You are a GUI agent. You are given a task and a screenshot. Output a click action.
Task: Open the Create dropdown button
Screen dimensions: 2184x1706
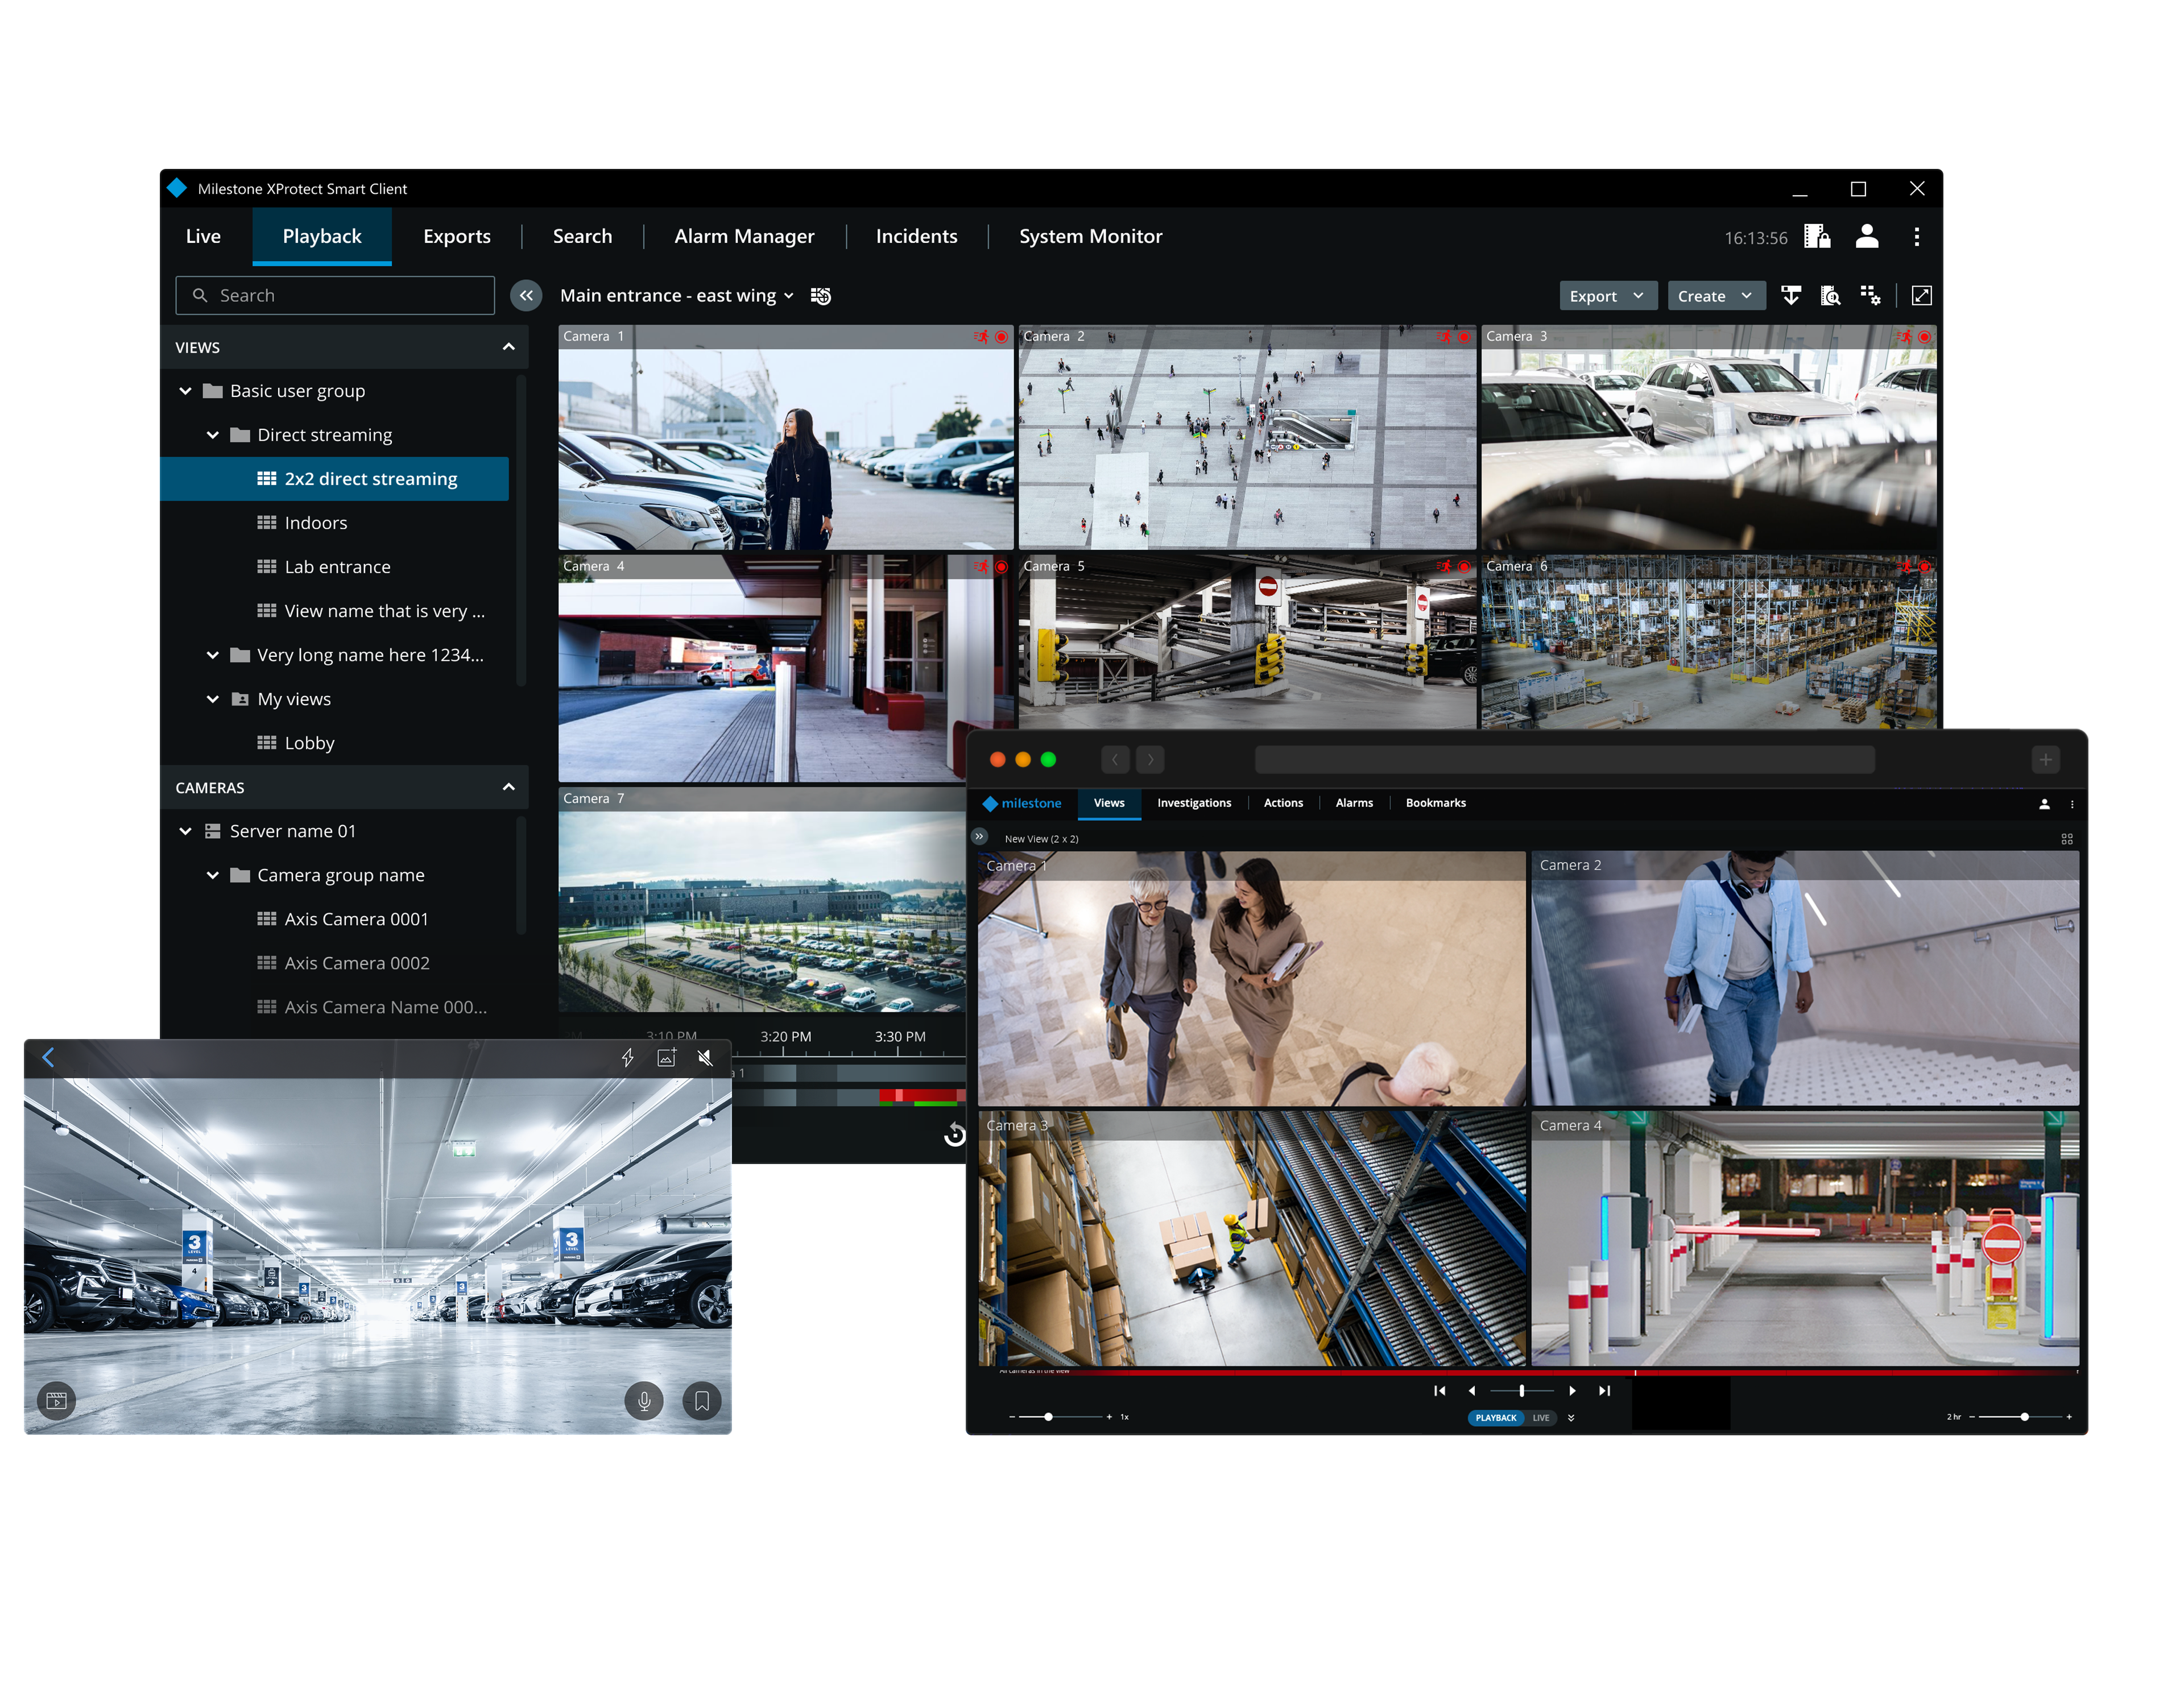point(1716,296)
